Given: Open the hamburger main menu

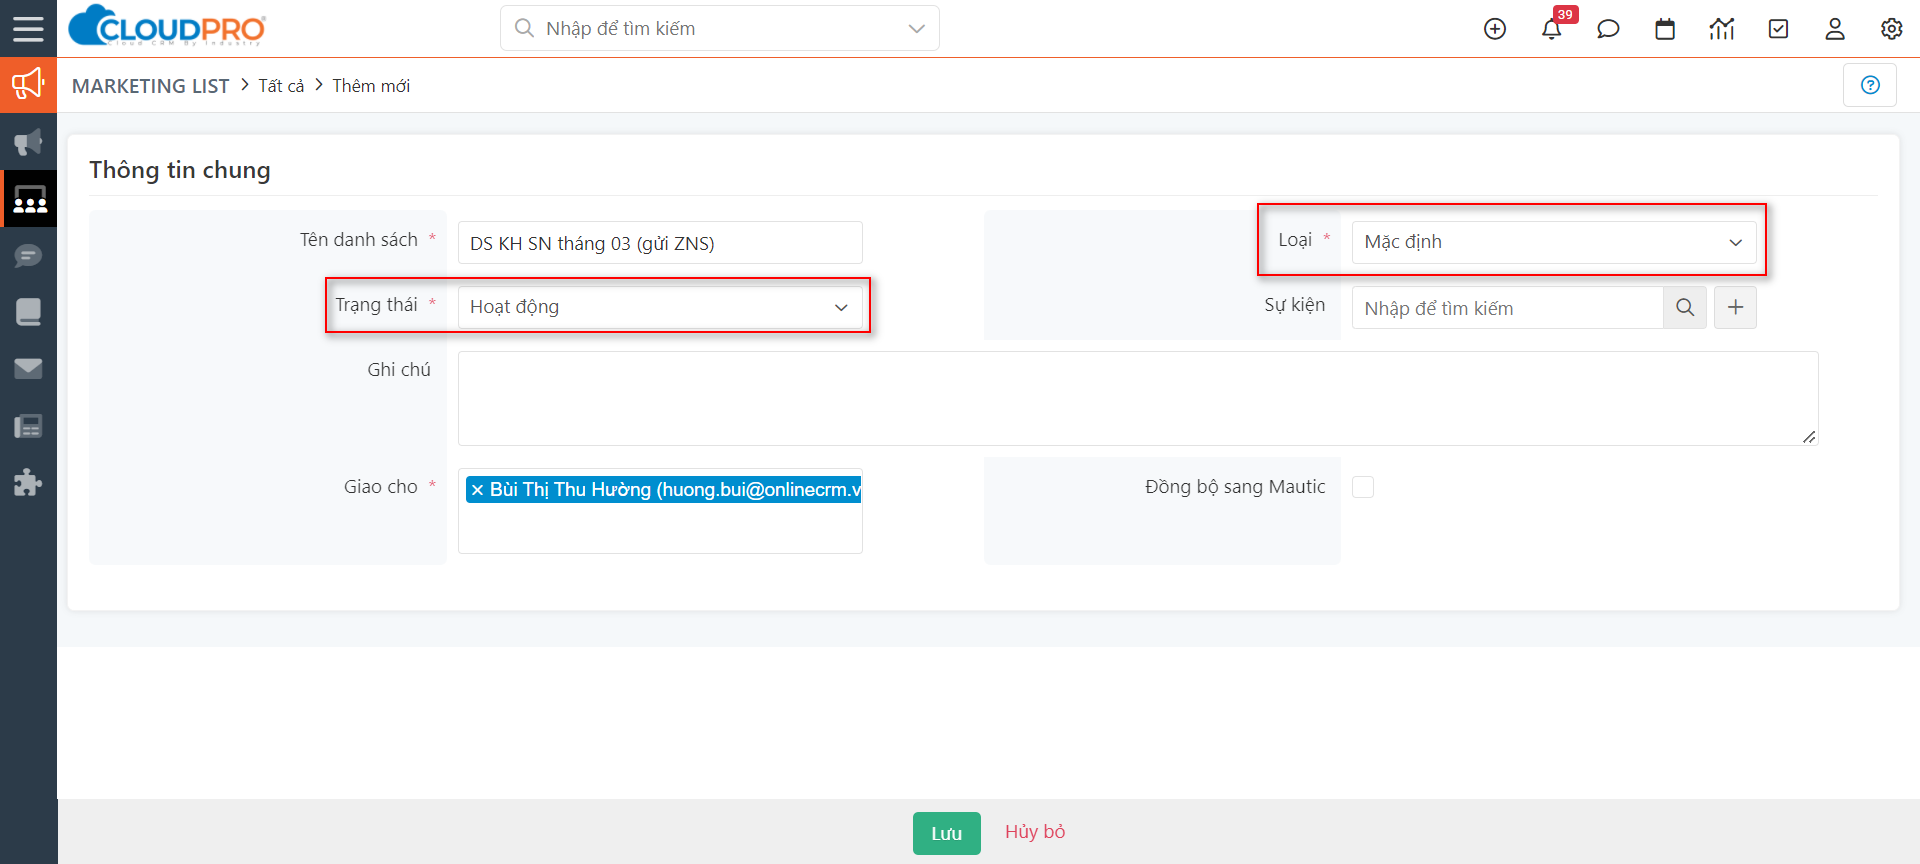Looking at the screenshot, I should click(28, 28).
